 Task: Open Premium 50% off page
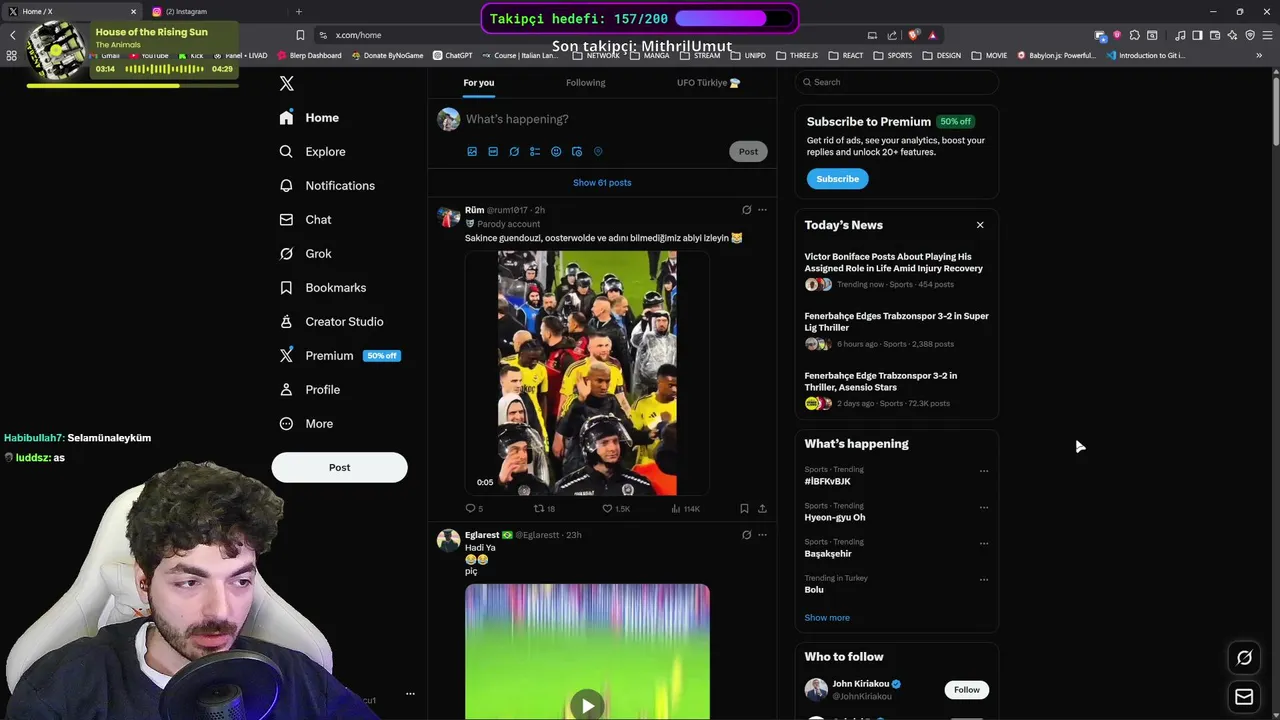[339, 356]
